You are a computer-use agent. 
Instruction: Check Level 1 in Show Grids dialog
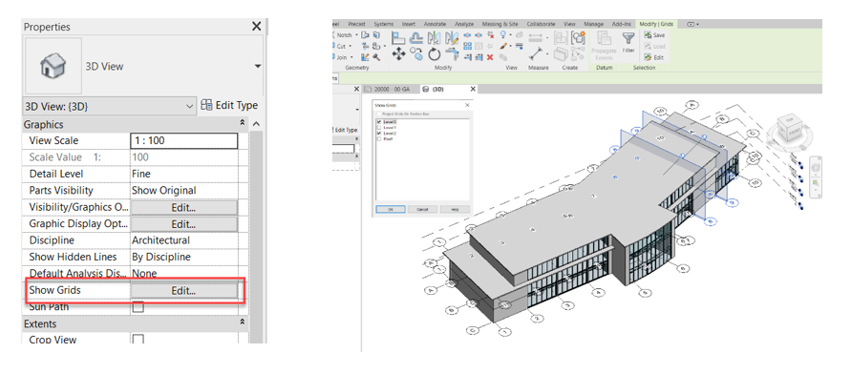(x=379, y=127)
